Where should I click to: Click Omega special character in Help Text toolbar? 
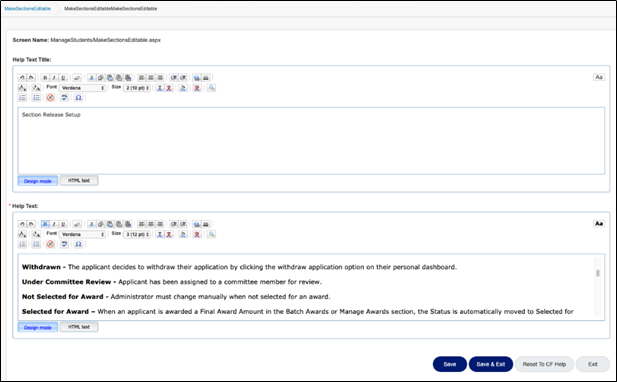click(78, 244)
